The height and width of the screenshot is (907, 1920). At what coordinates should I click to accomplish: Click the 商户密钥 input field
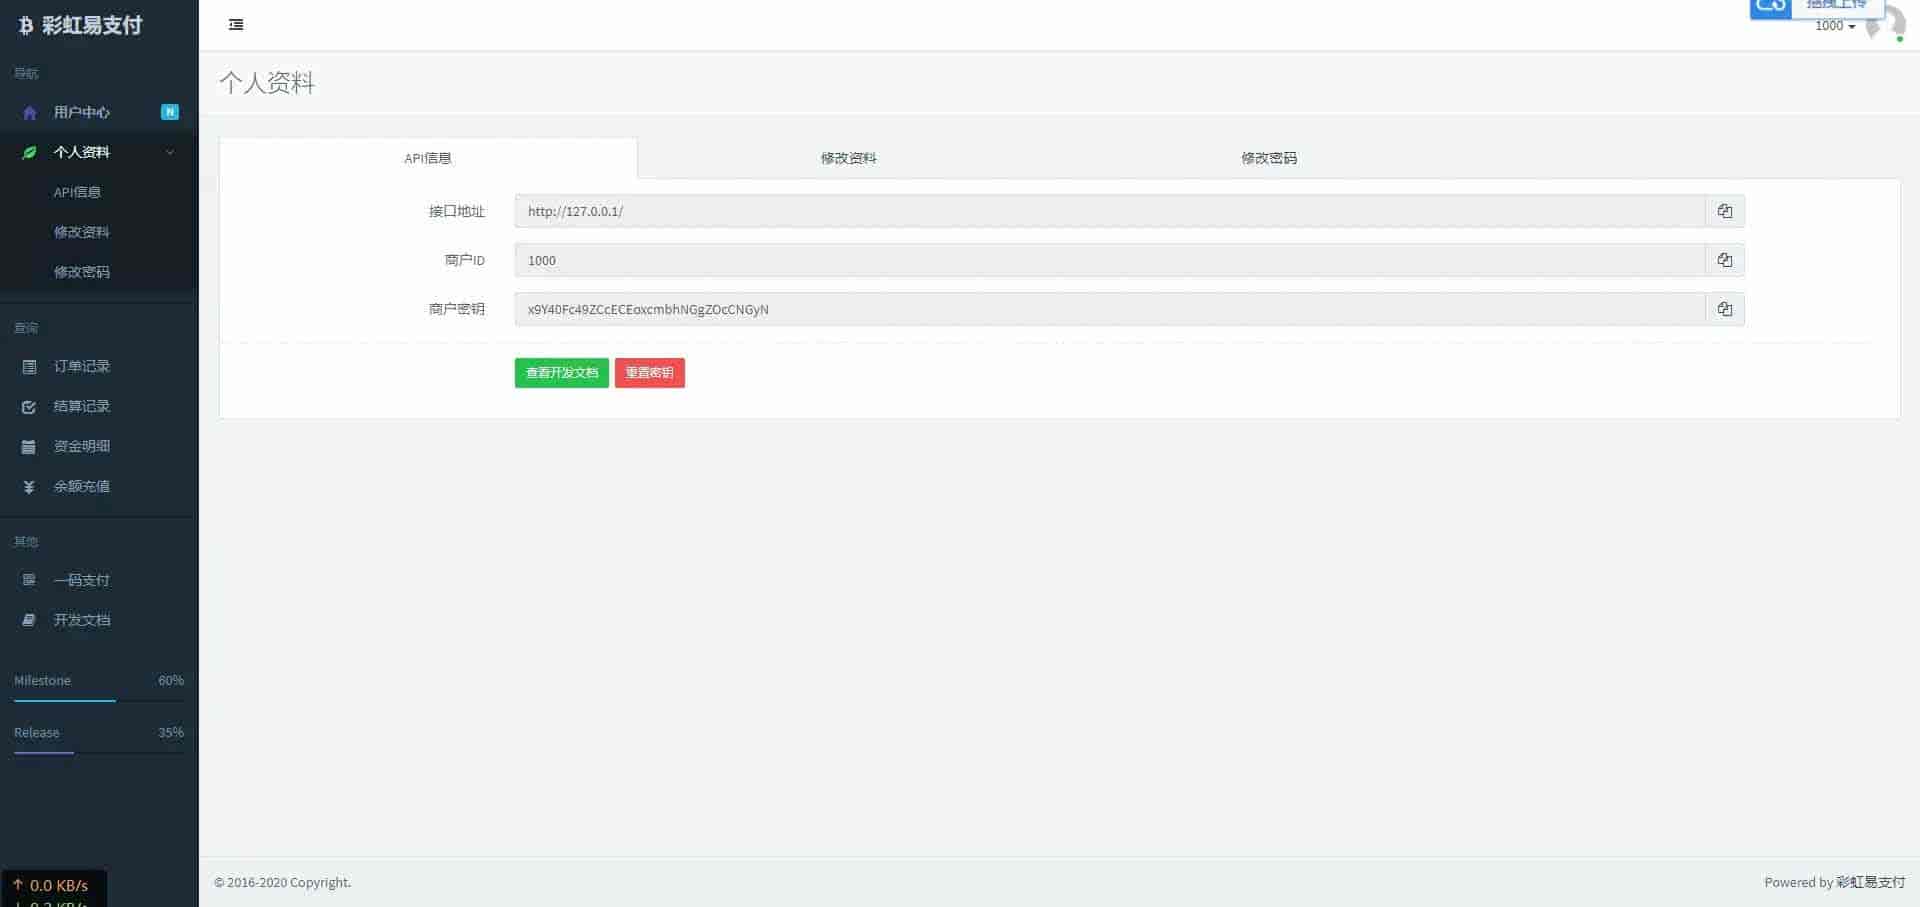[x=1110, y=309]
